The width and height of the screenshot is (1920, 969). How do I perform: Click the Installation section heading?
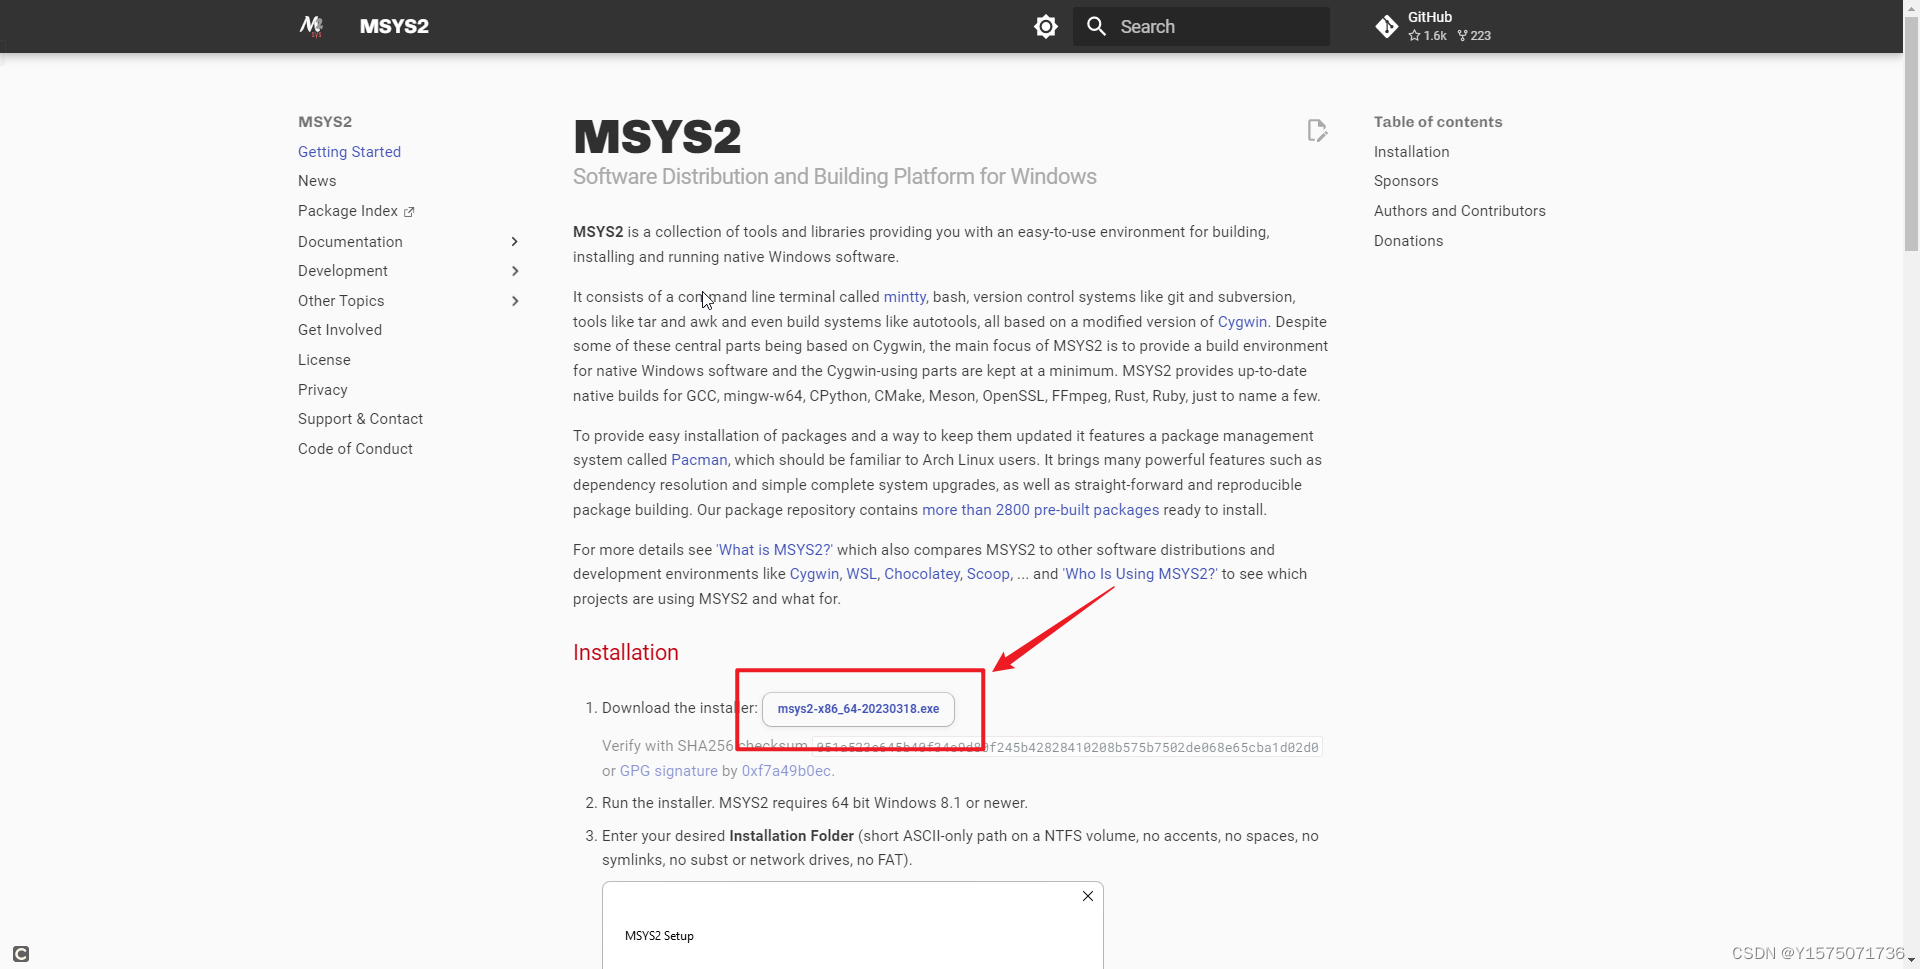click(626, 652)
